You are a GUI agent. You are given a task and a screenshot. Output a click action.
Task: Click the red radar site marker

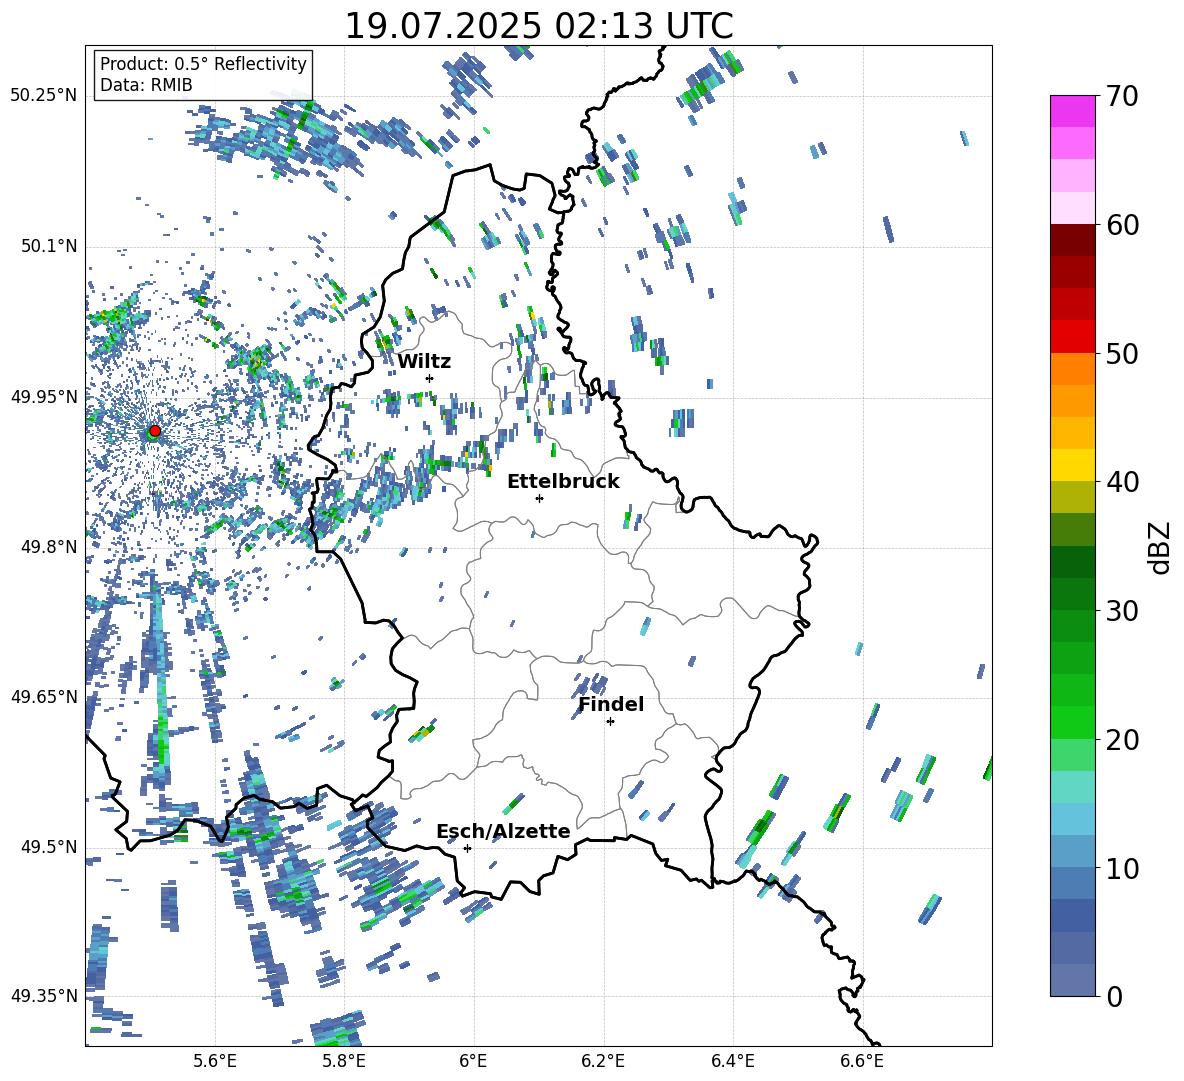pos(155,430)
